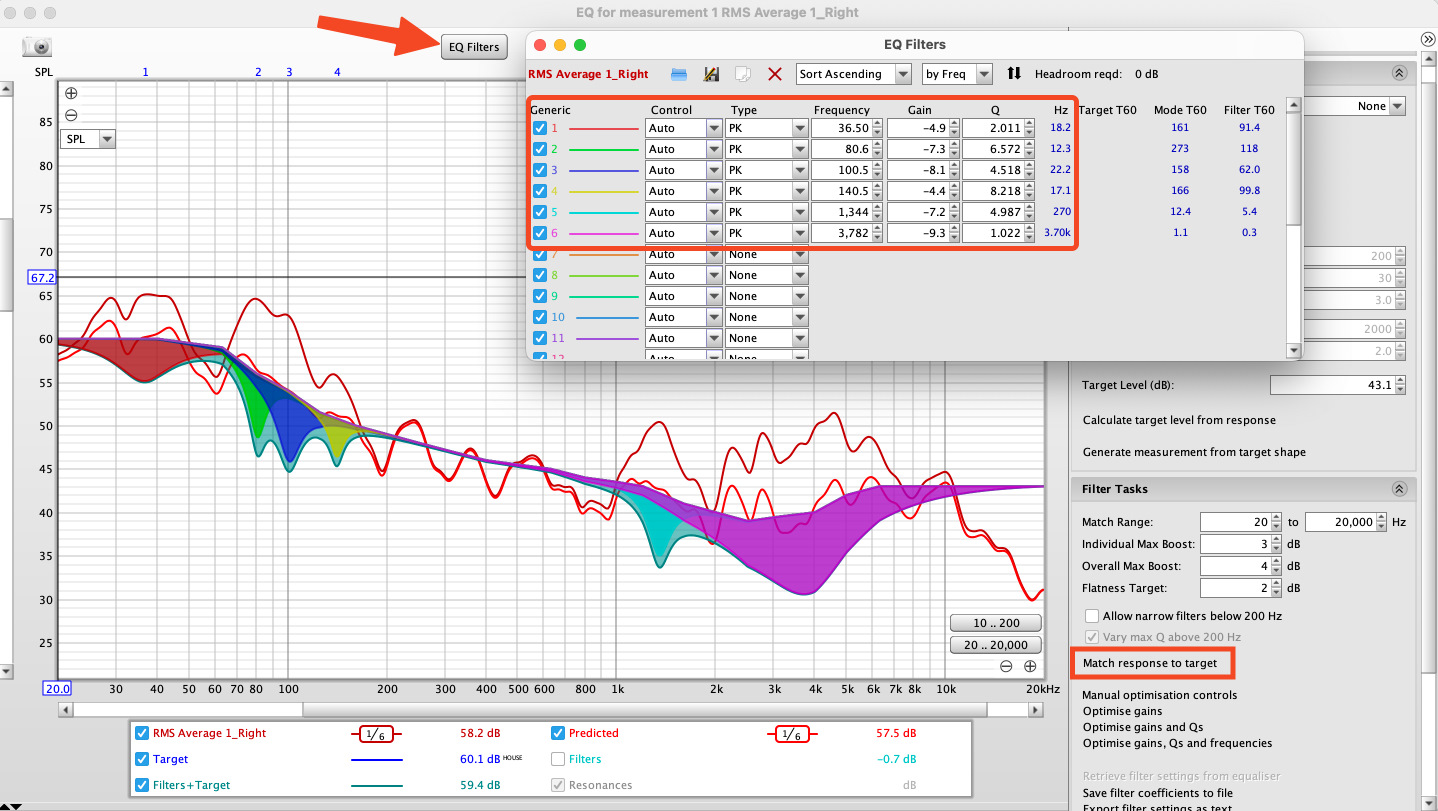
Task: Increase filter 1 frequency with the stepper
Action: pyautogui.click(x=877, y=124)
